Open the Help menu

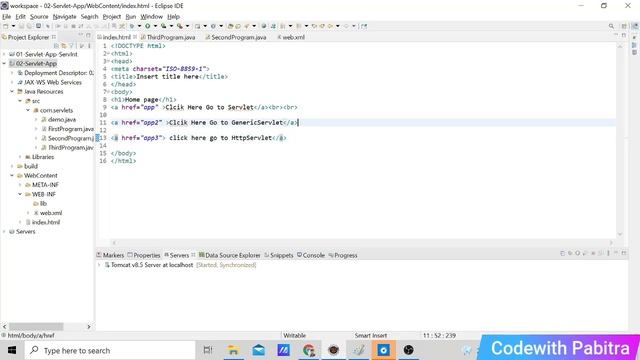[173, 17]
